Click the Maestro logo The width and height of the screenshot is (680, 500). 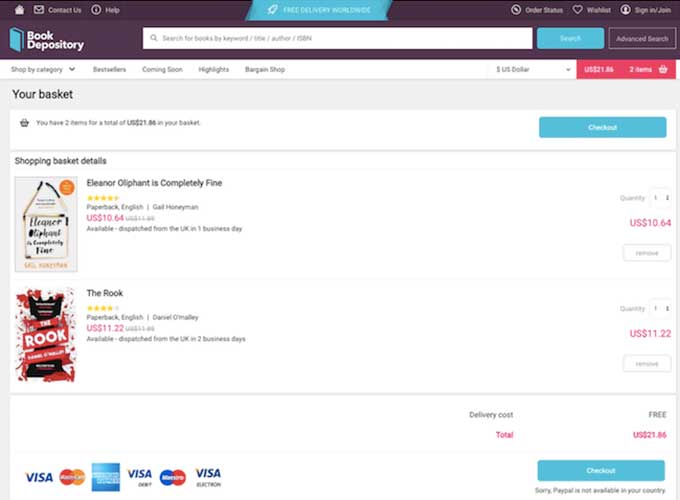coord(173,477)
